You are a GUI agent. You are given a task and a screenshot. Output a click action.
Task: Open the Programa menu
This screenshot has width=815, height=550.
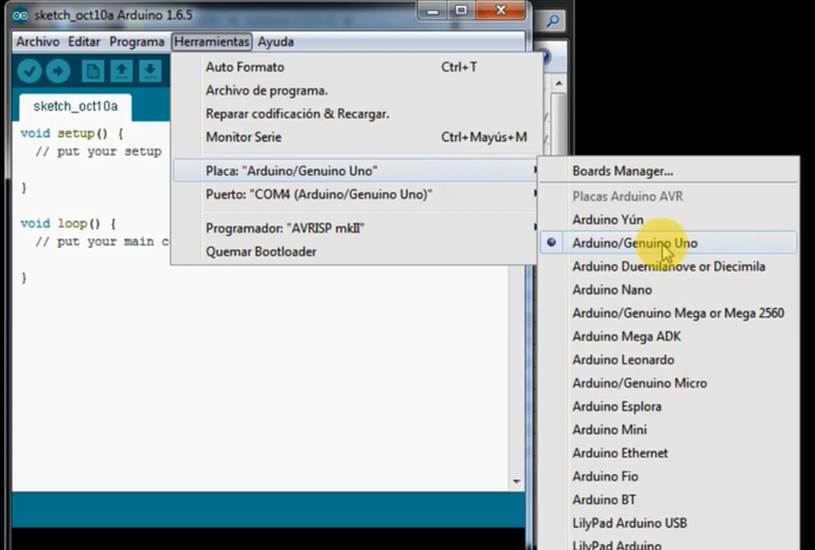137,42
